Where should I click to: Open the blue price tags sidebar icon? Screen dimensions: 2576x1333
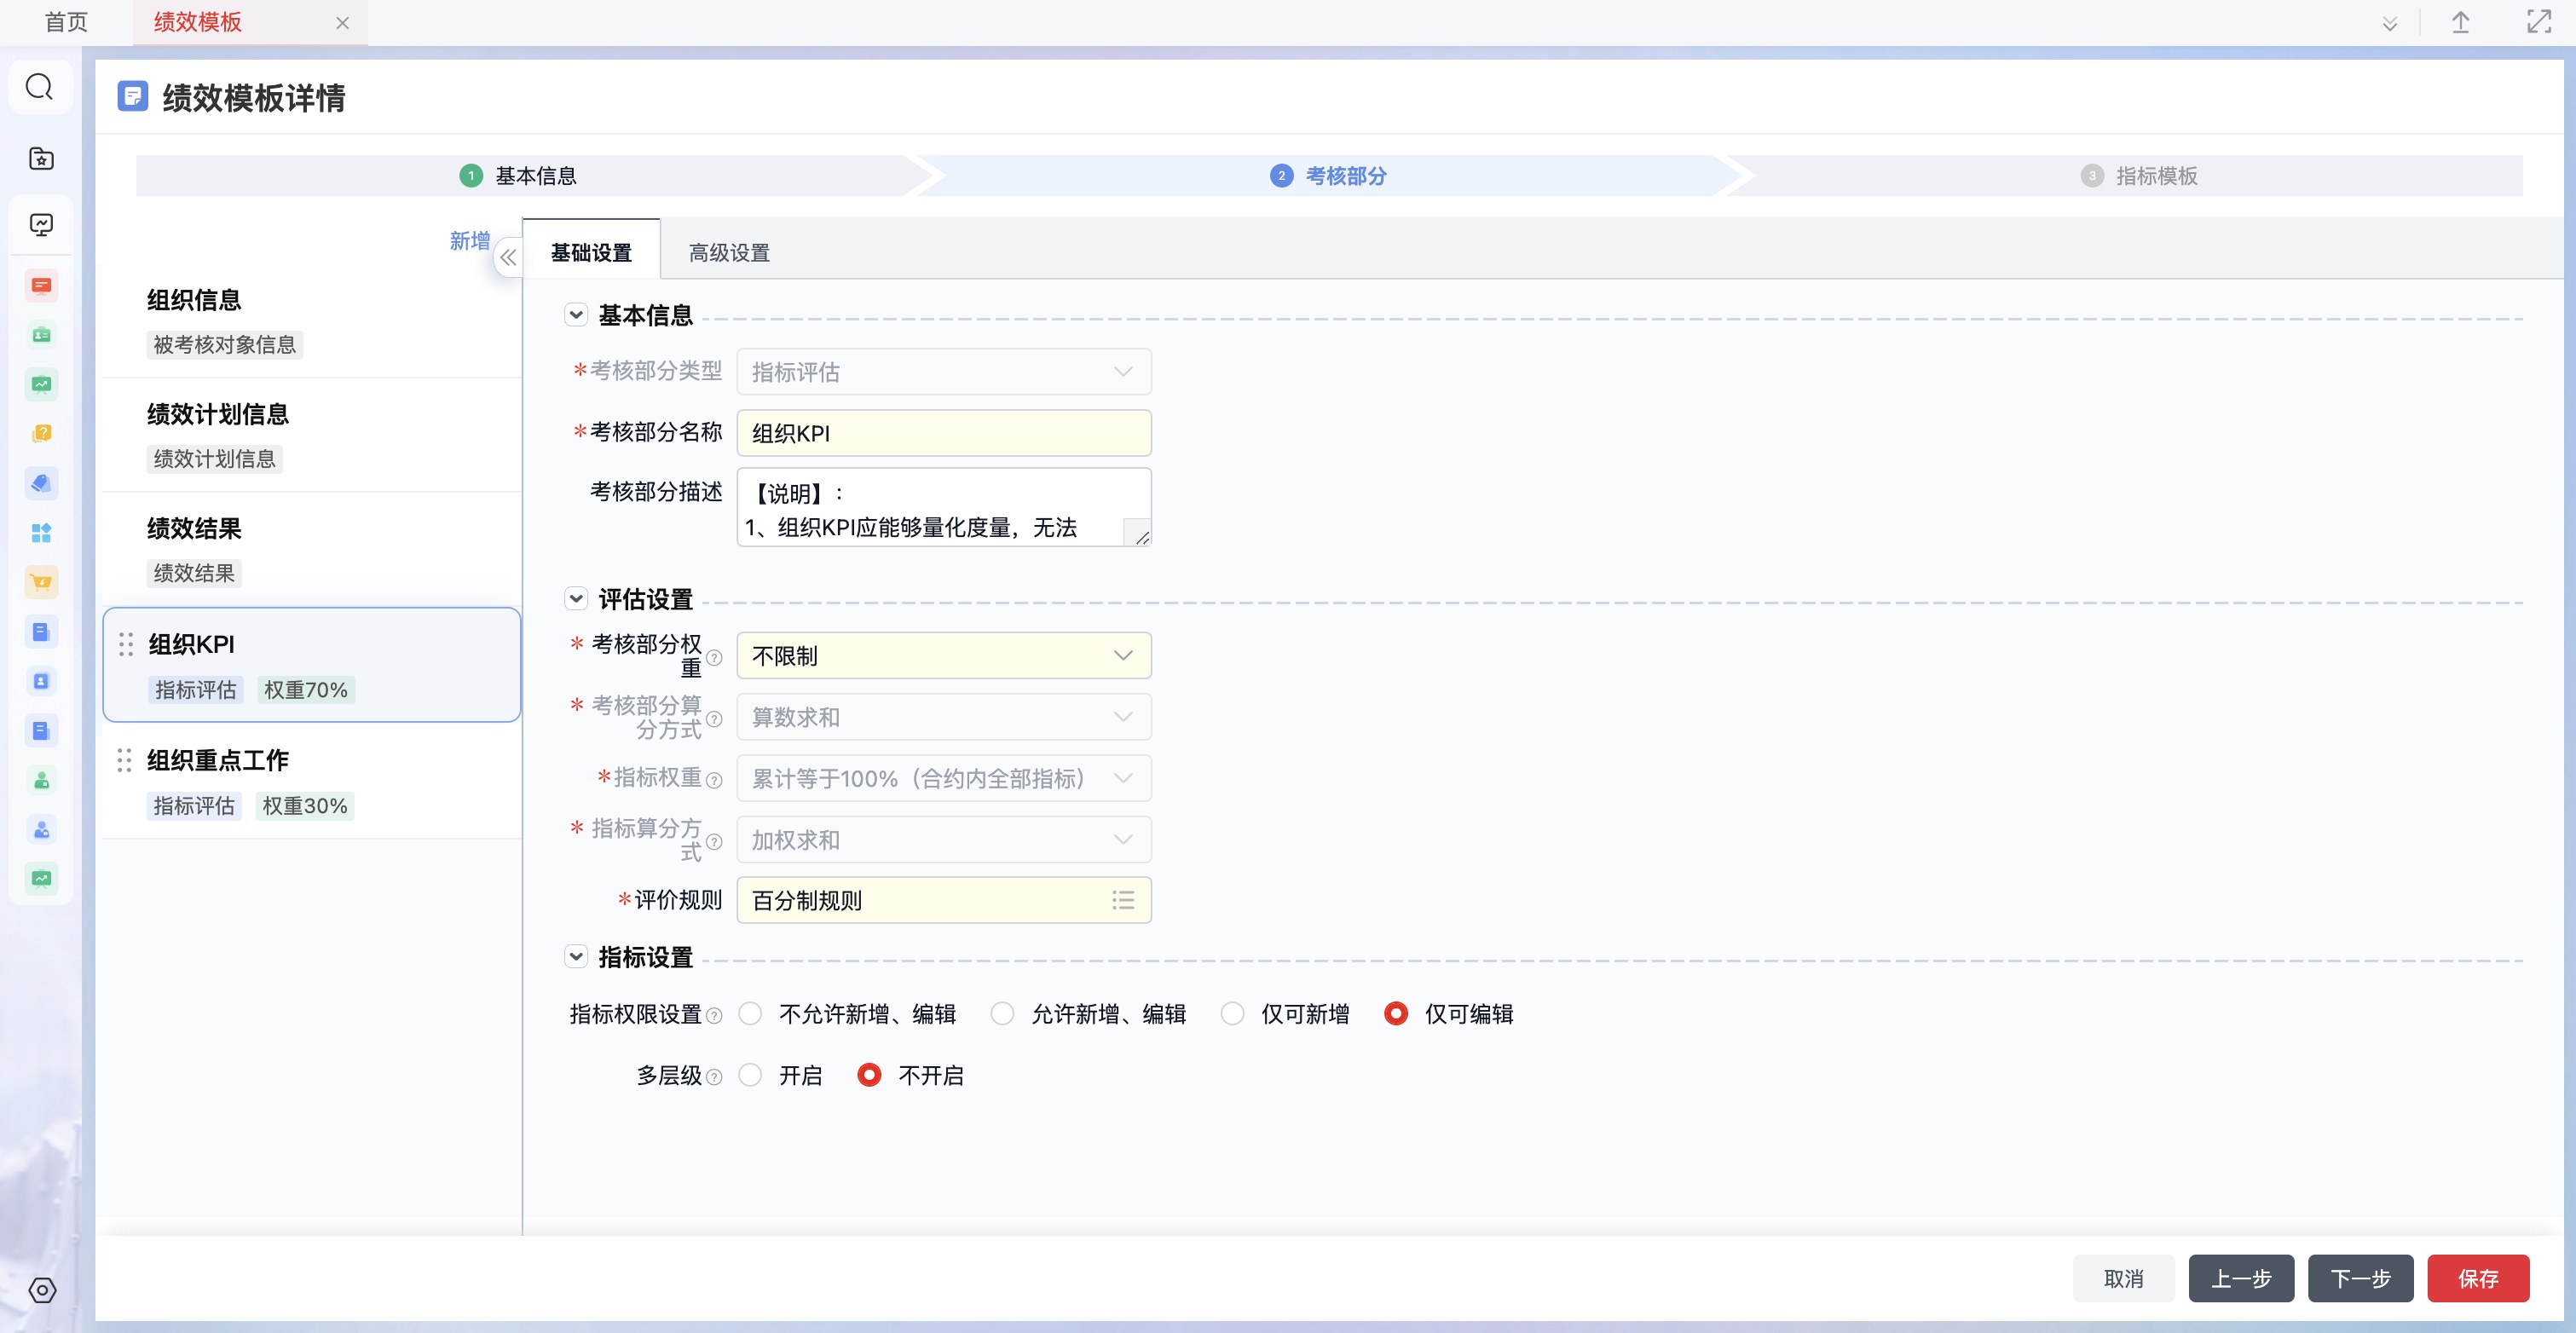point(41,483)
